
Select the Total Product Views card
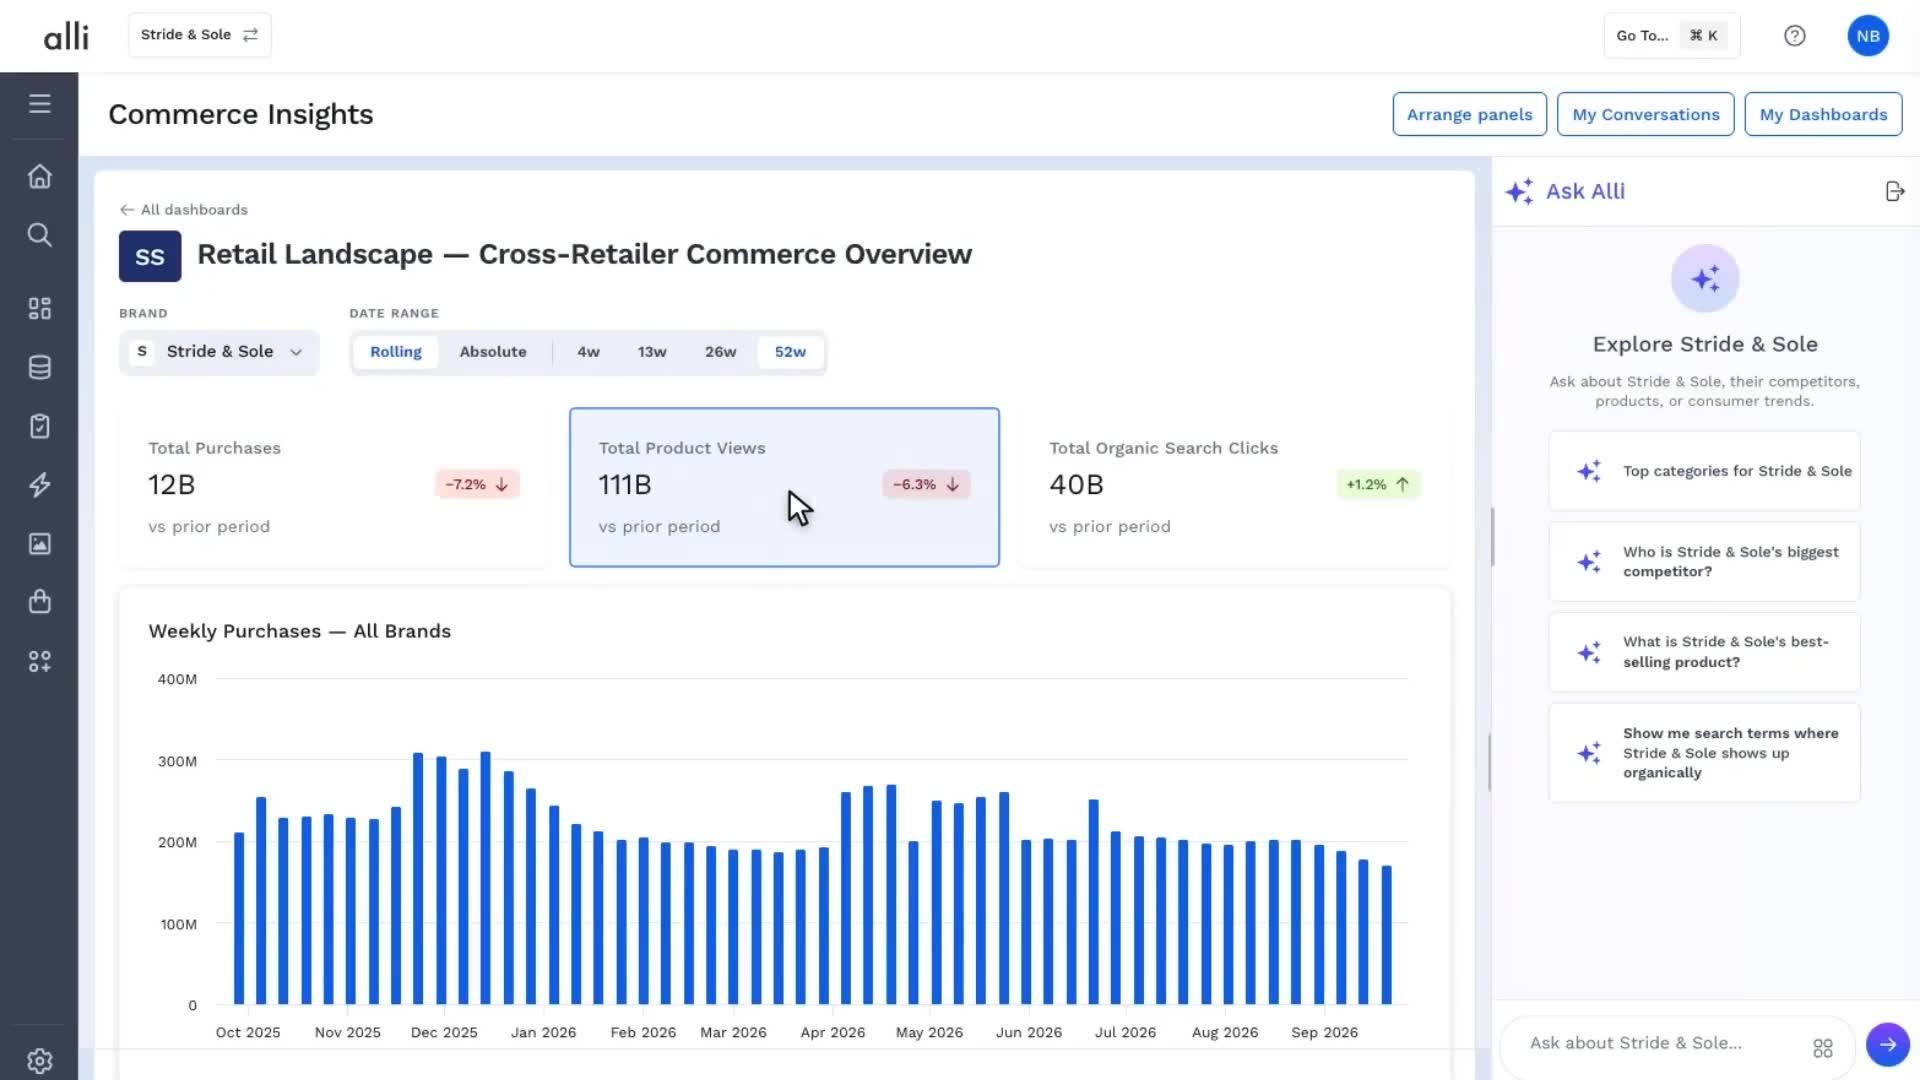point(784,487)
